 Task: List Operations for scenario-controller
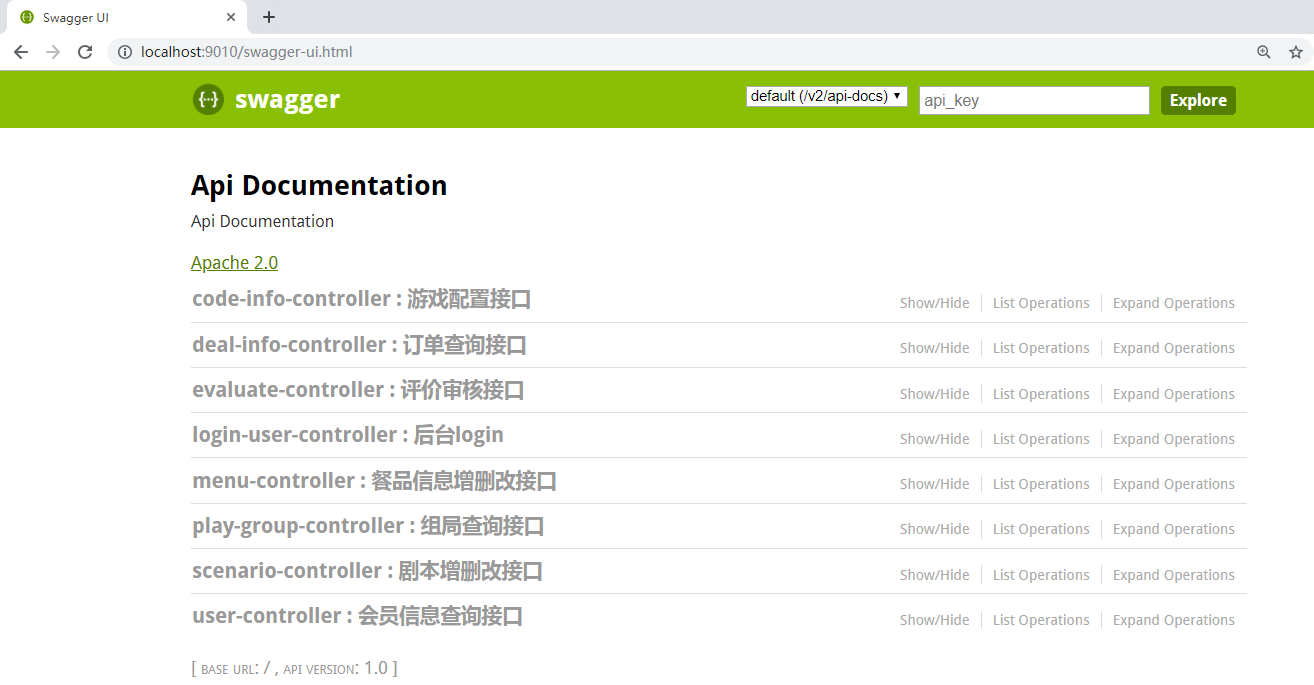click(1041, 575)
